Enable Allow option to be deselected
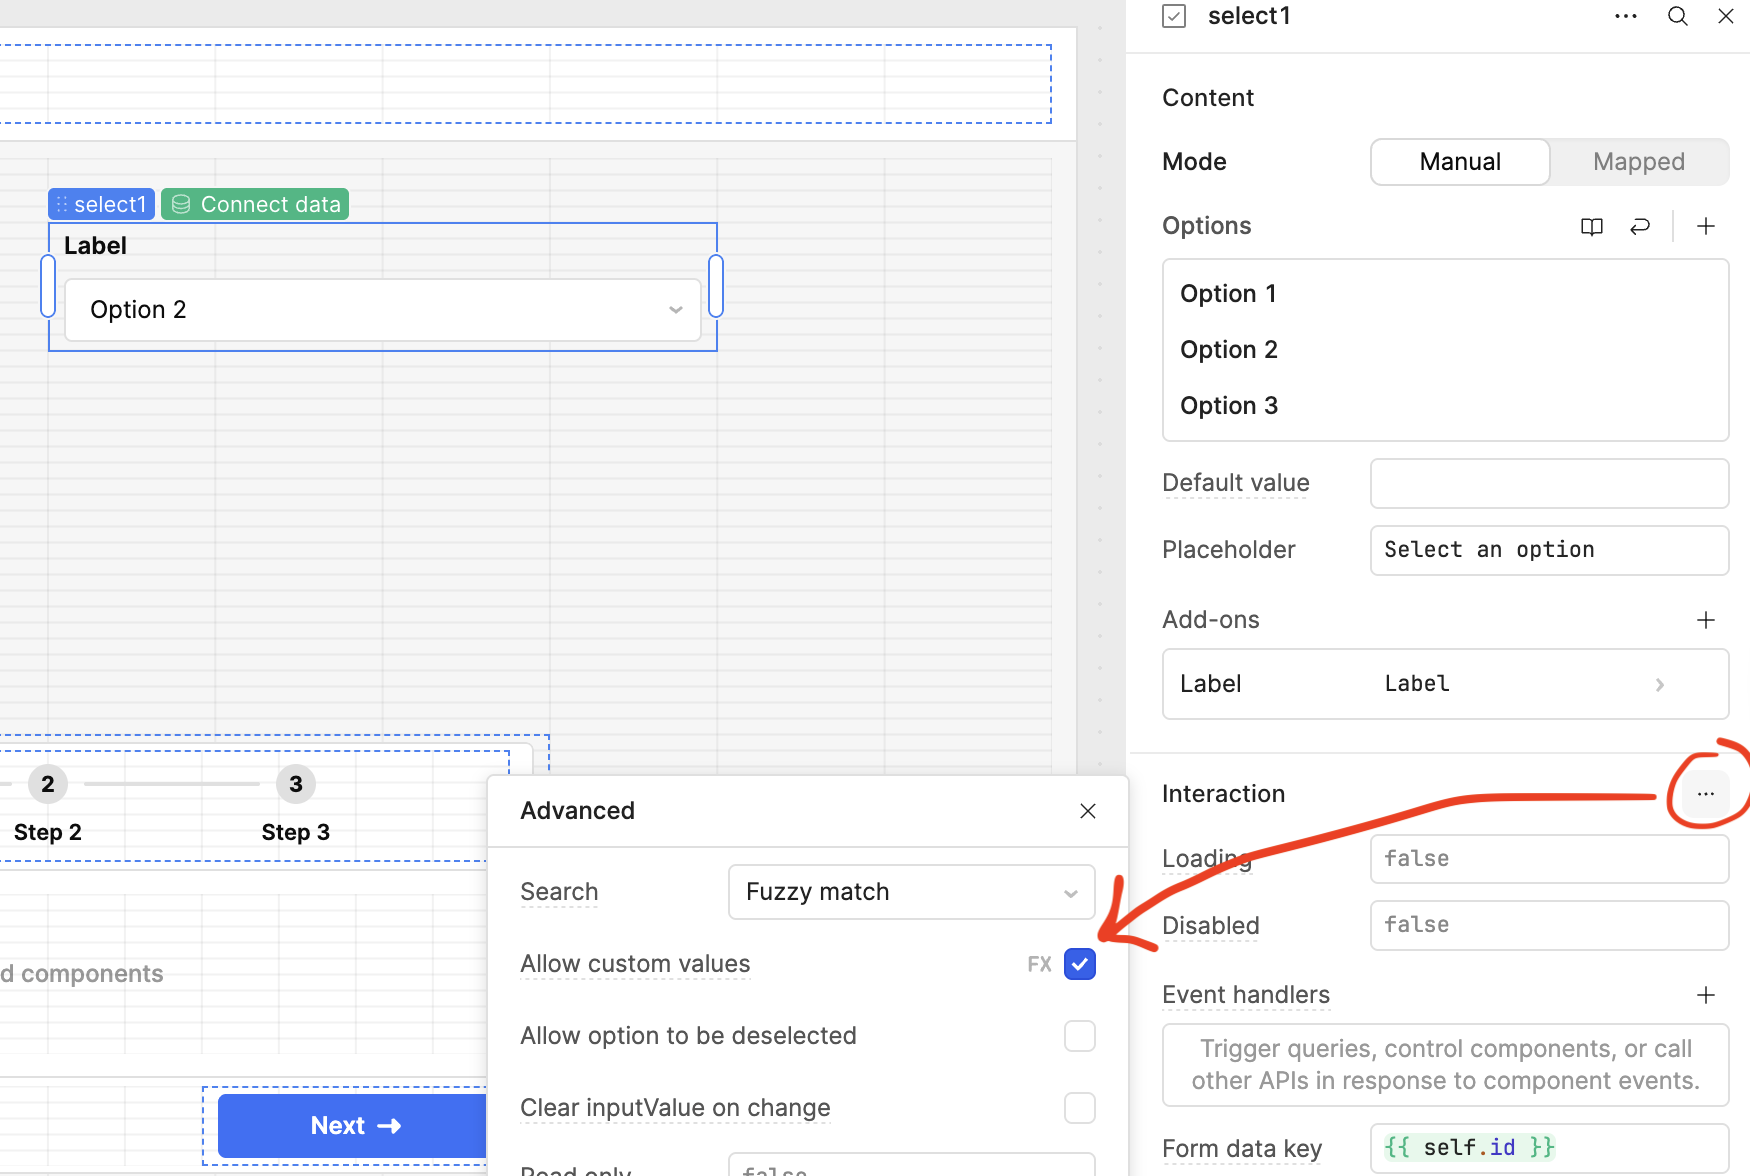 [1080, 1036]
